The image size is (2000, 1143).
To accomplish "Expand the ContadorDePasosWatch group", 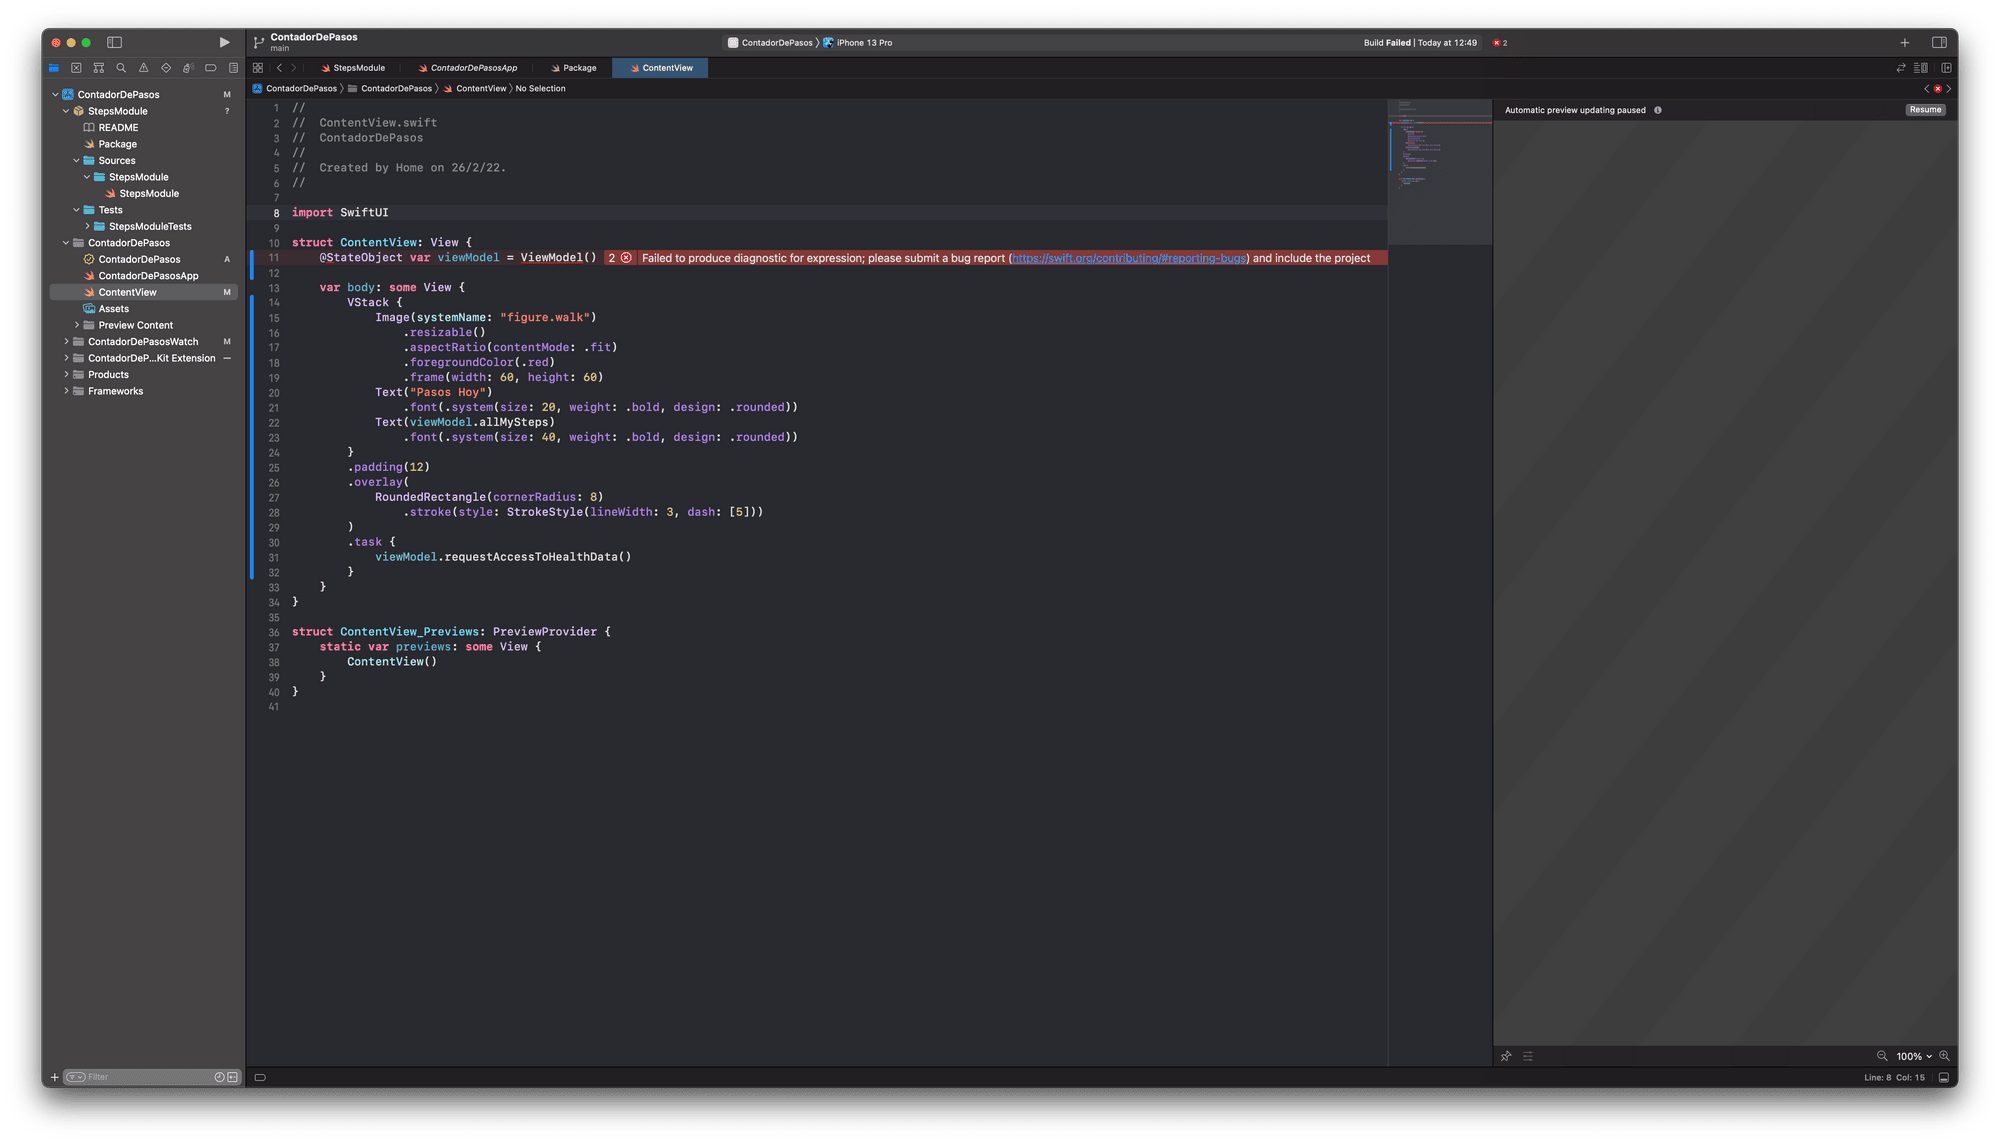I will 66,342.
